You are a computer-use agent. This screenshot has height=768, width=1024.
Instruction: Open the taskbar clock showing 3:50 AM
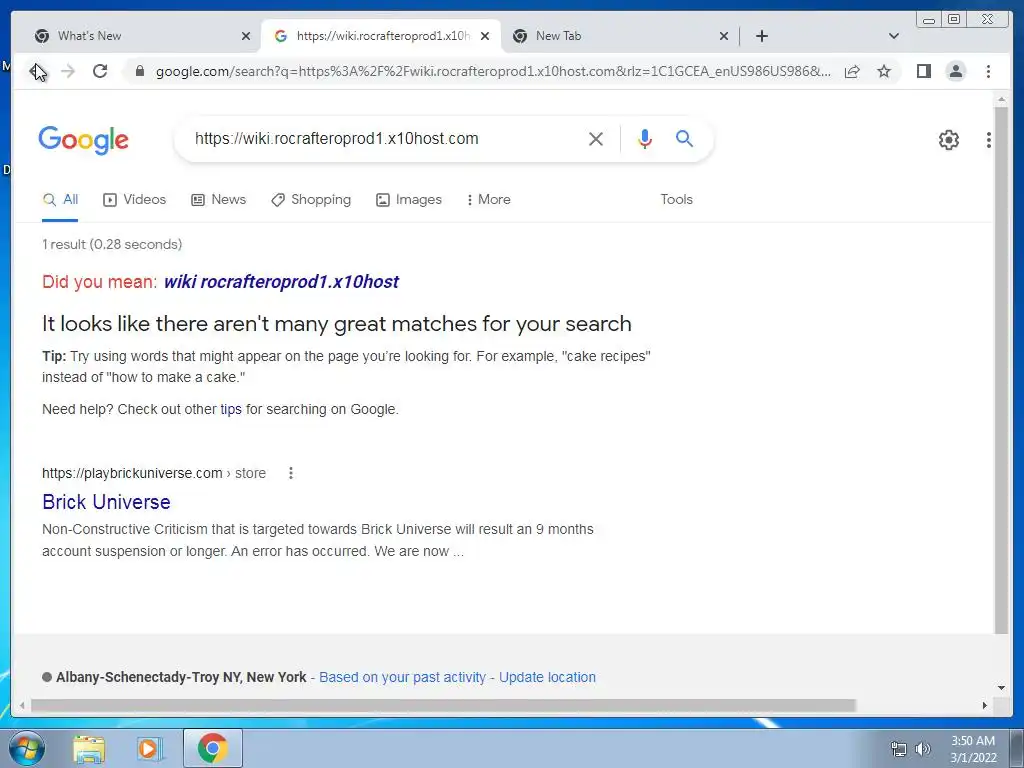973,749
